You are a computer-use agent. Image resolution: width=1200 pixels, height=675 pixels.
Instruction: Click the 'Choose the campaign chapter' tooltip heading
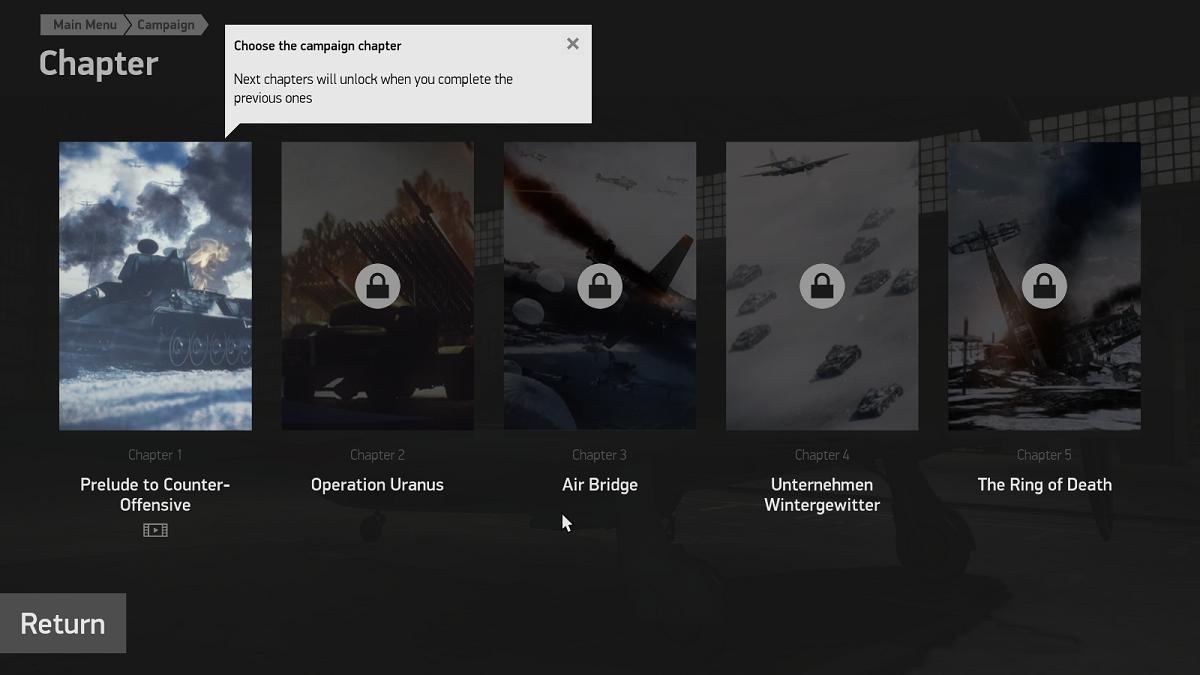318,46
